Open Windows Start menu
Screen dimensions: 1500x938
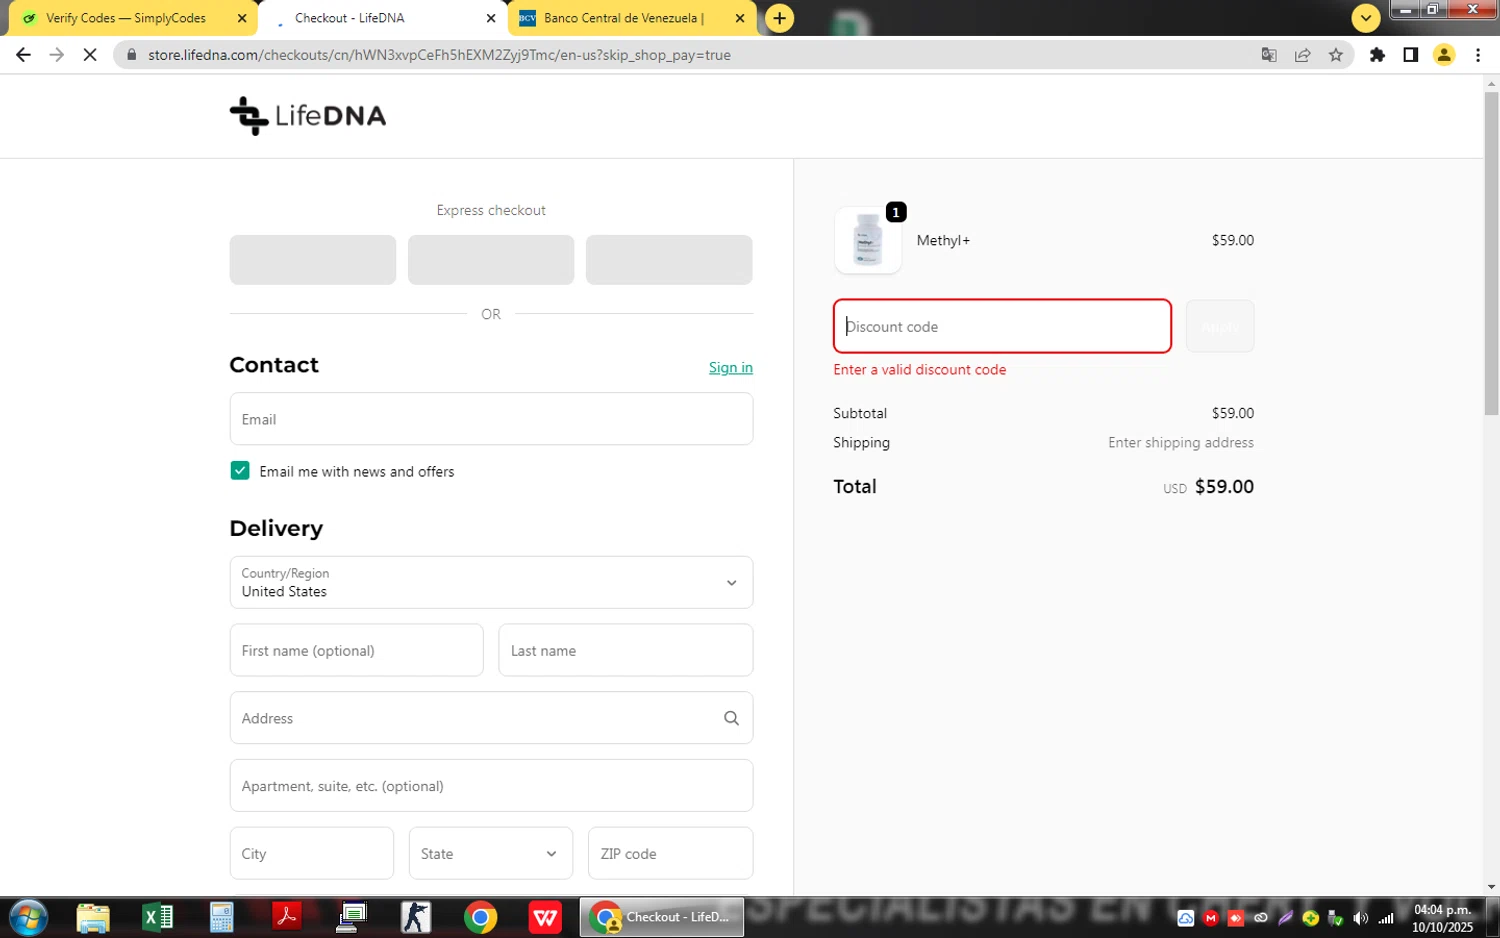tap(28, 917)
